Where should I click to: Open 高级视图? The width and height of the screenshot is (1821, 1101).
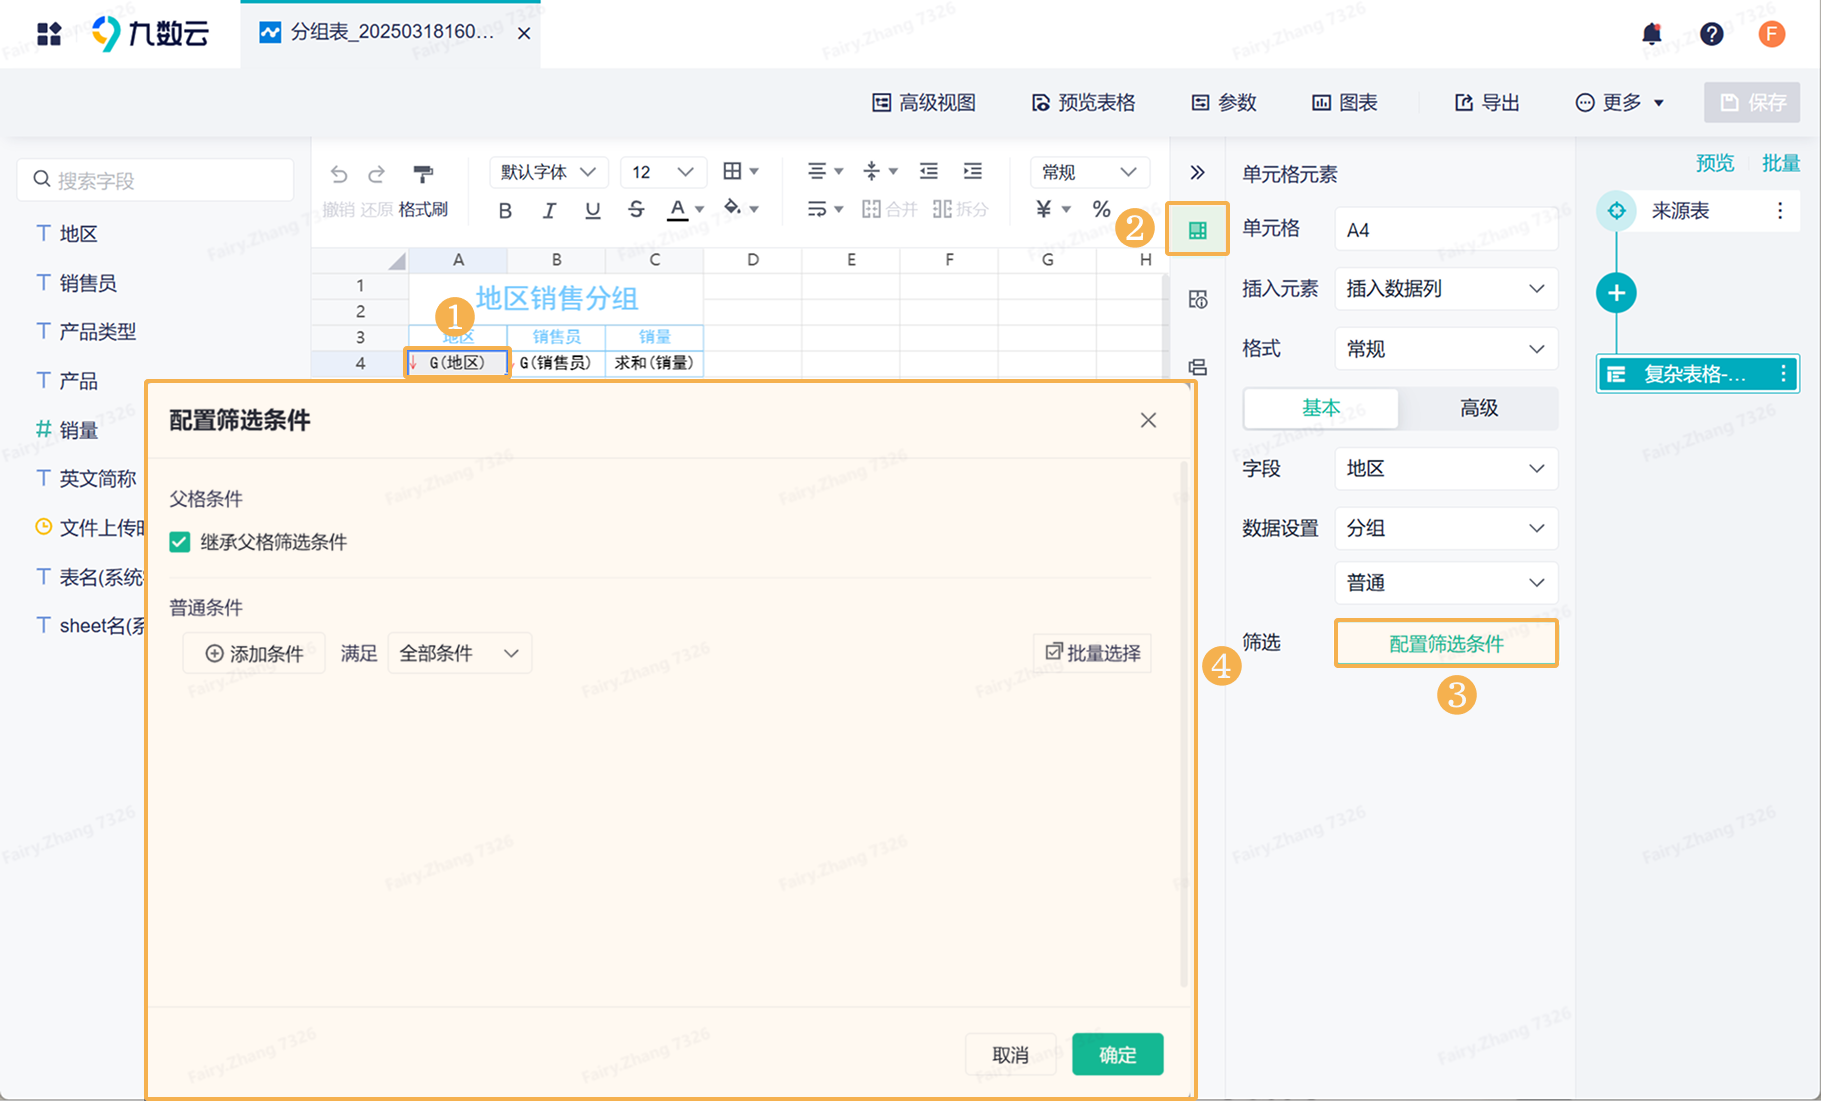pos(924,103)
